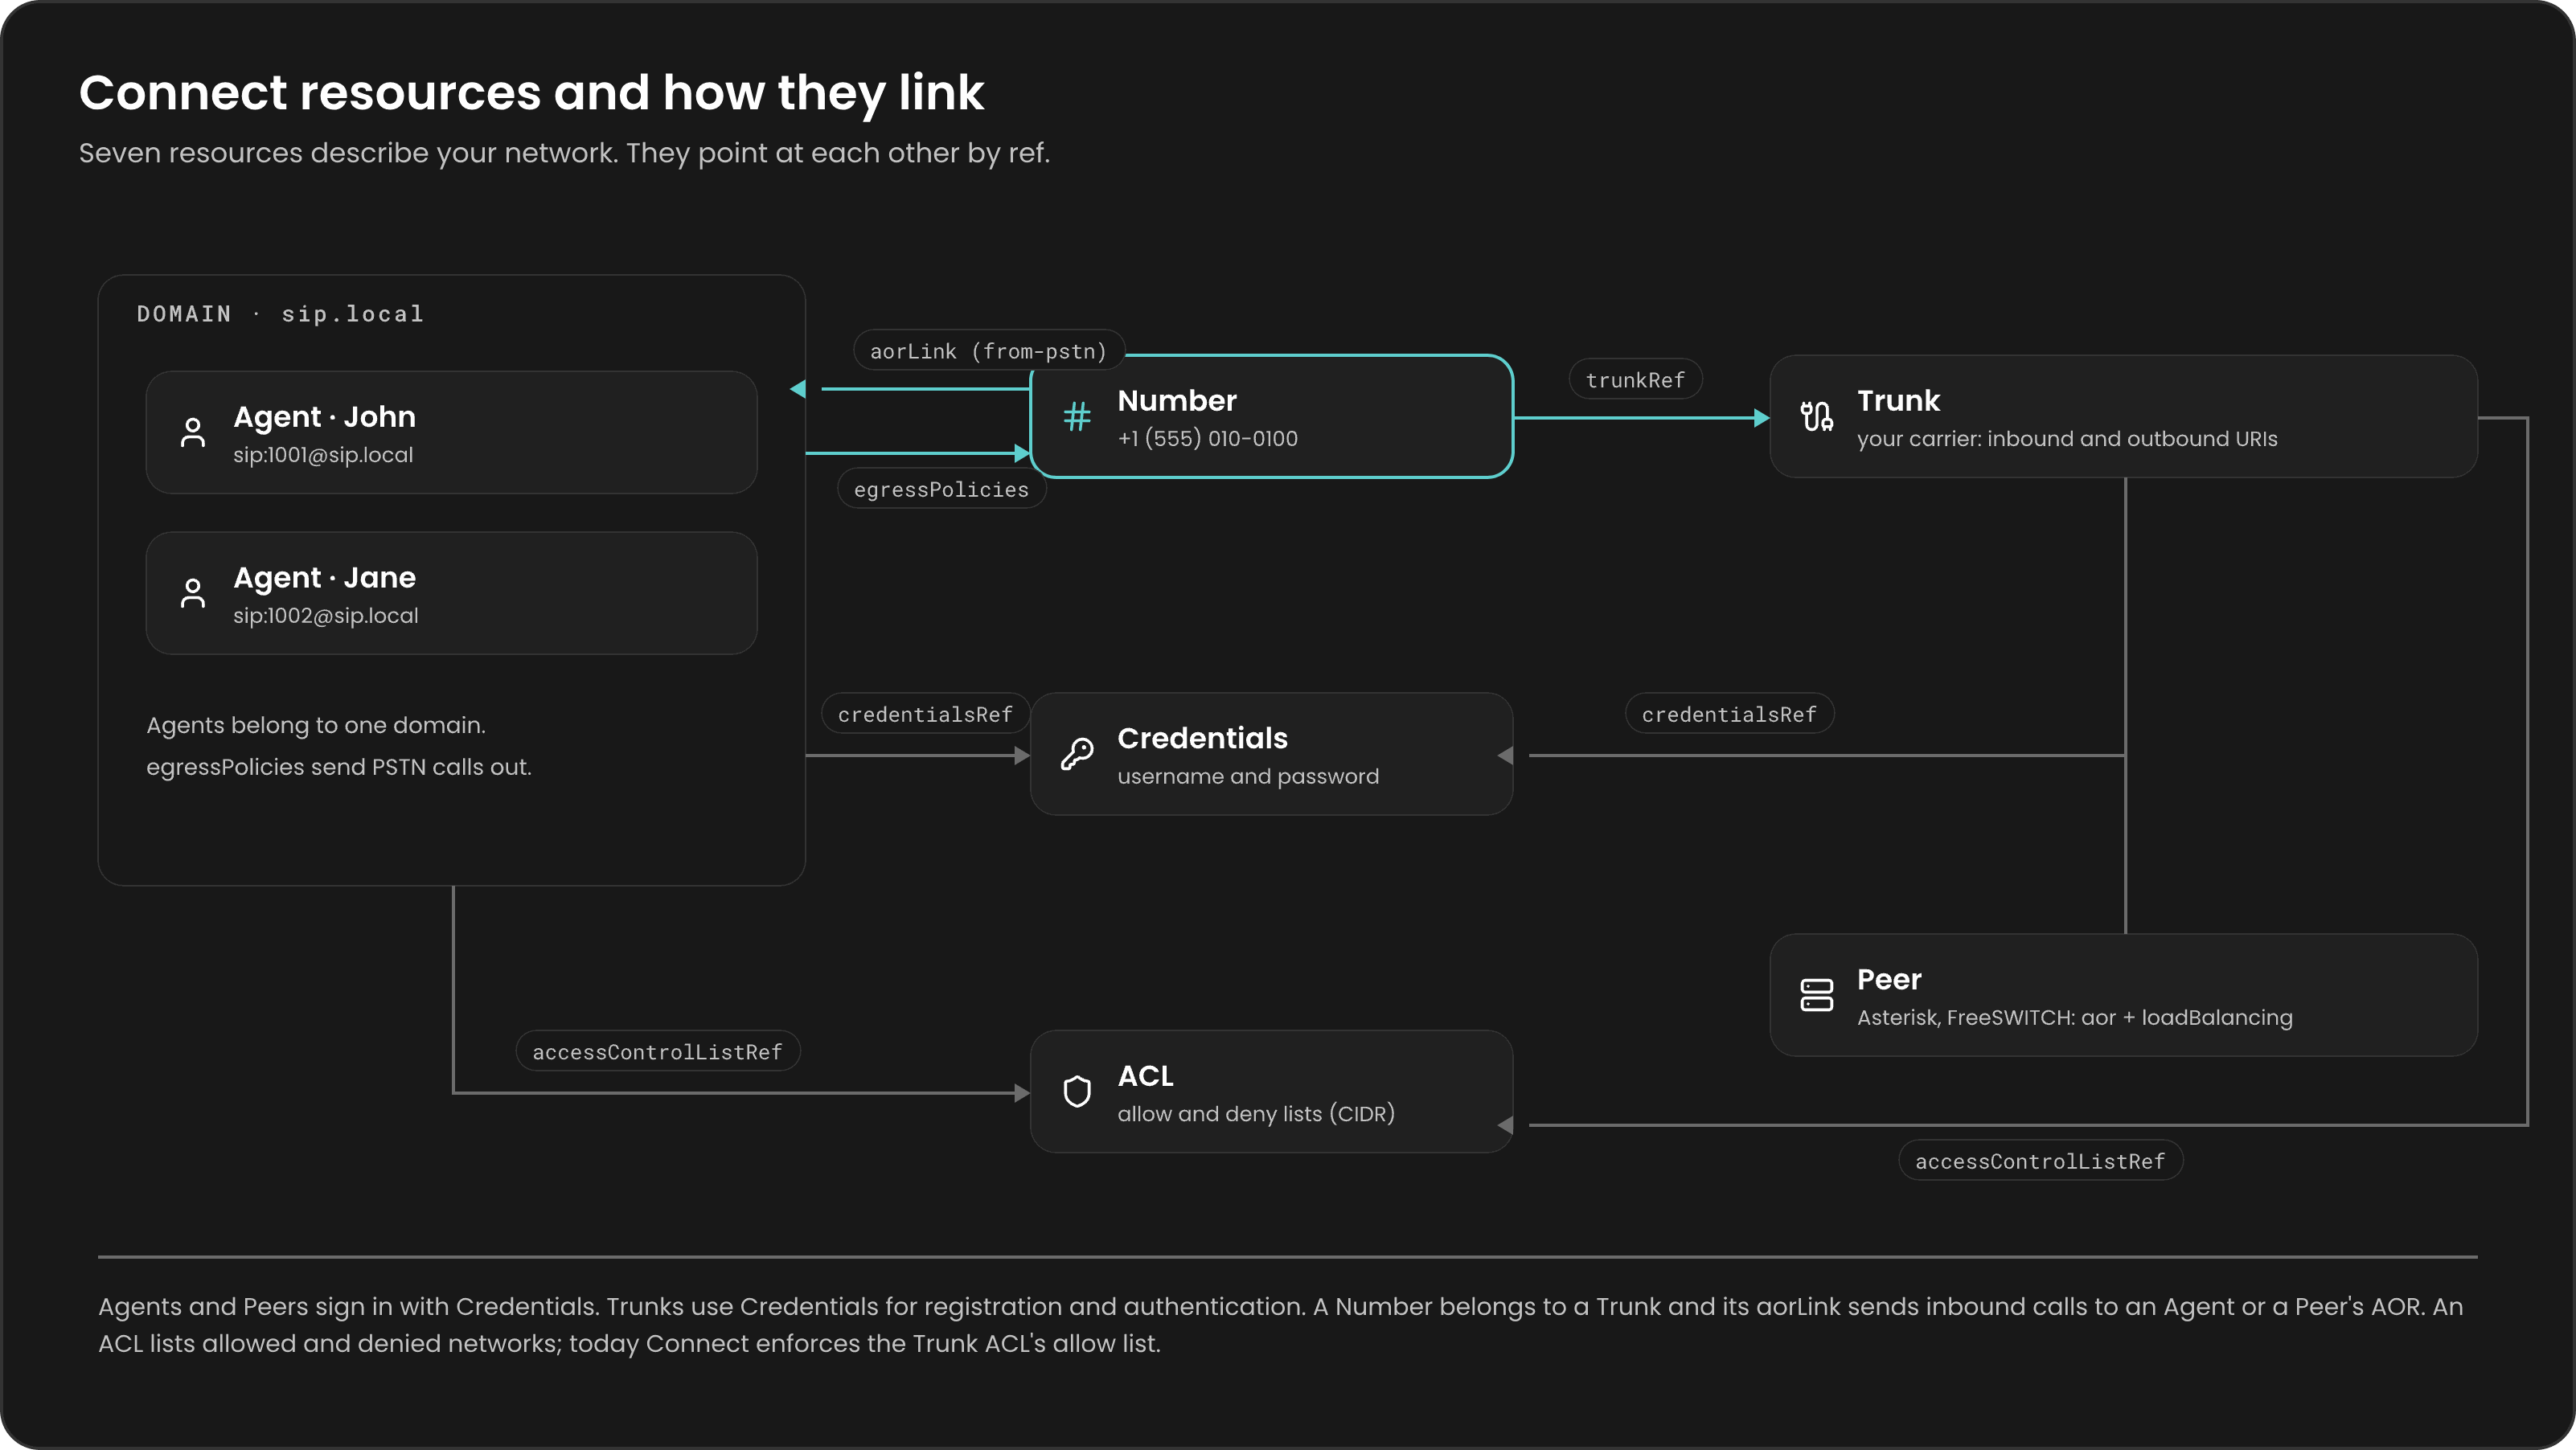Viewport: 2576px width, 1450px height.
Task: Click the server icon in the Peer card
Action: pos(1816,995)
